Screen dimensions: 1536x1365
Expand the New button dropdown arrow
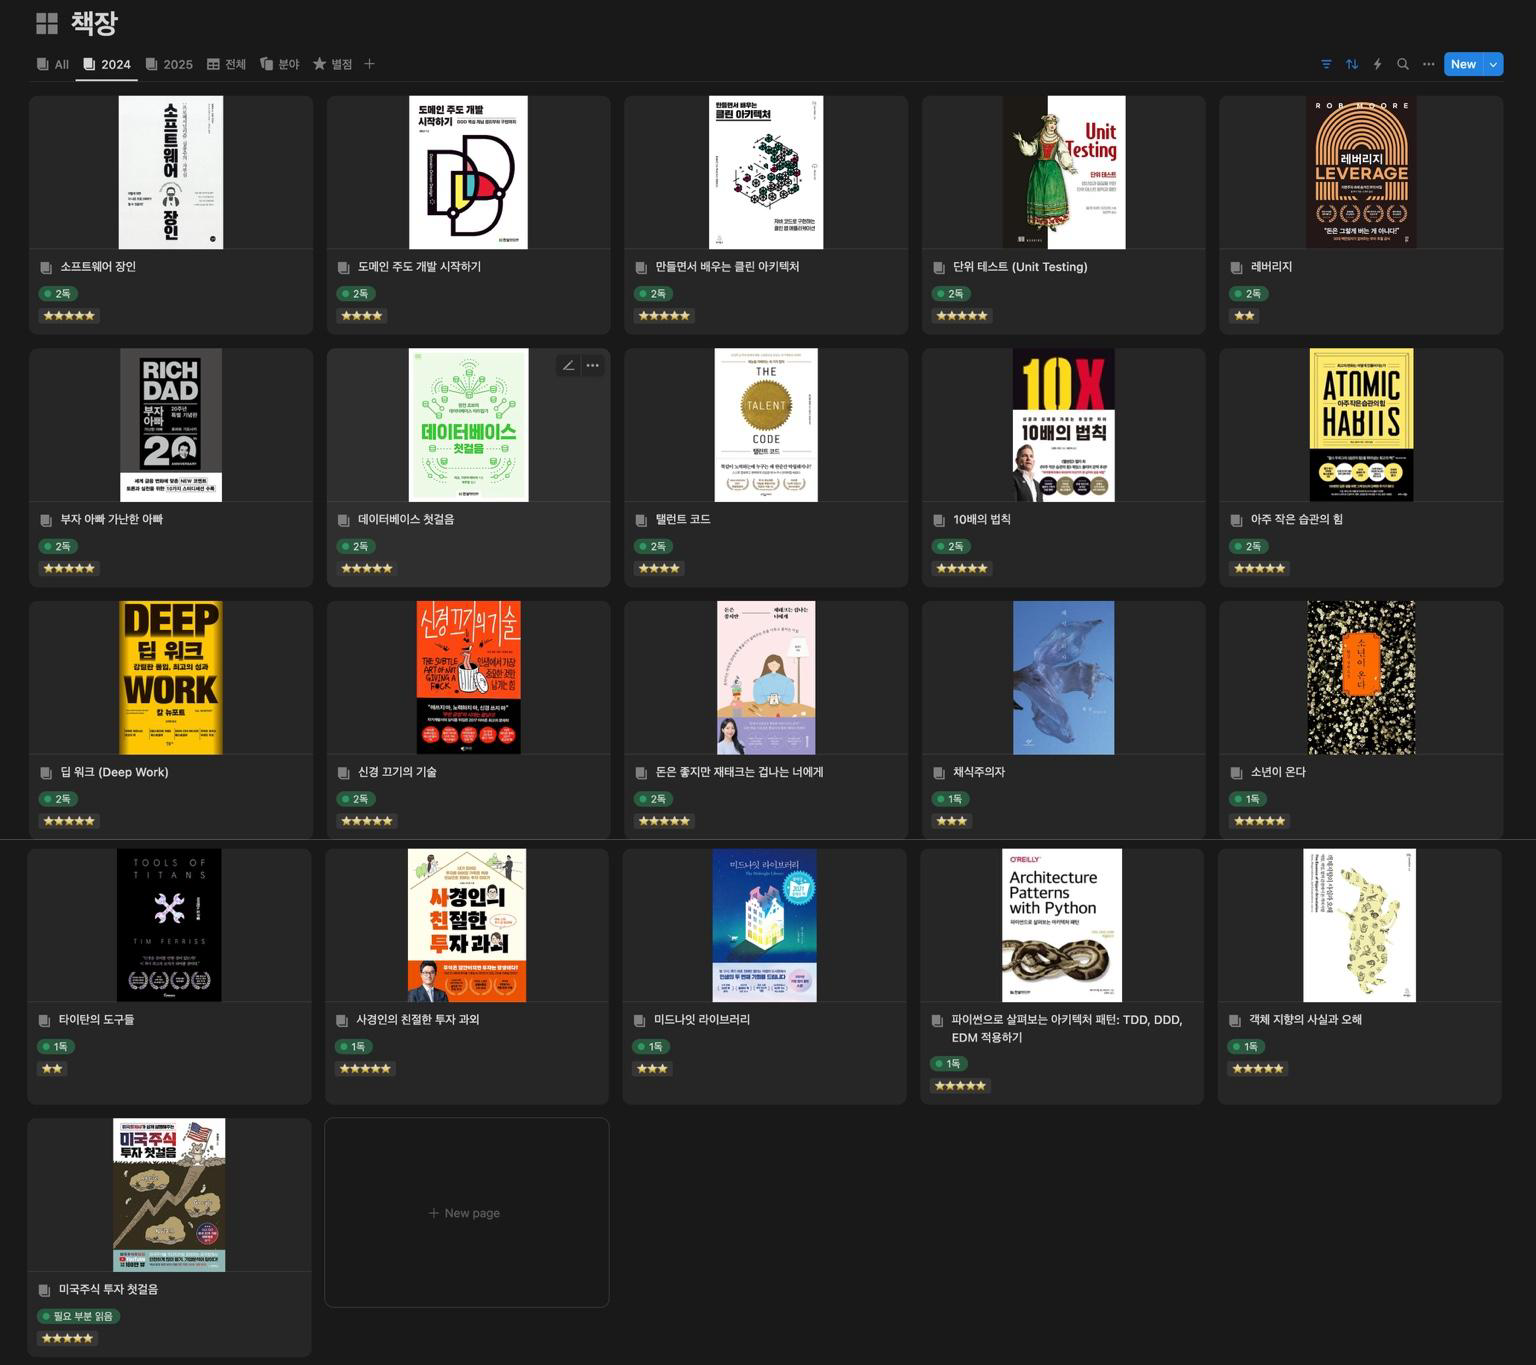click(1493, 64)
